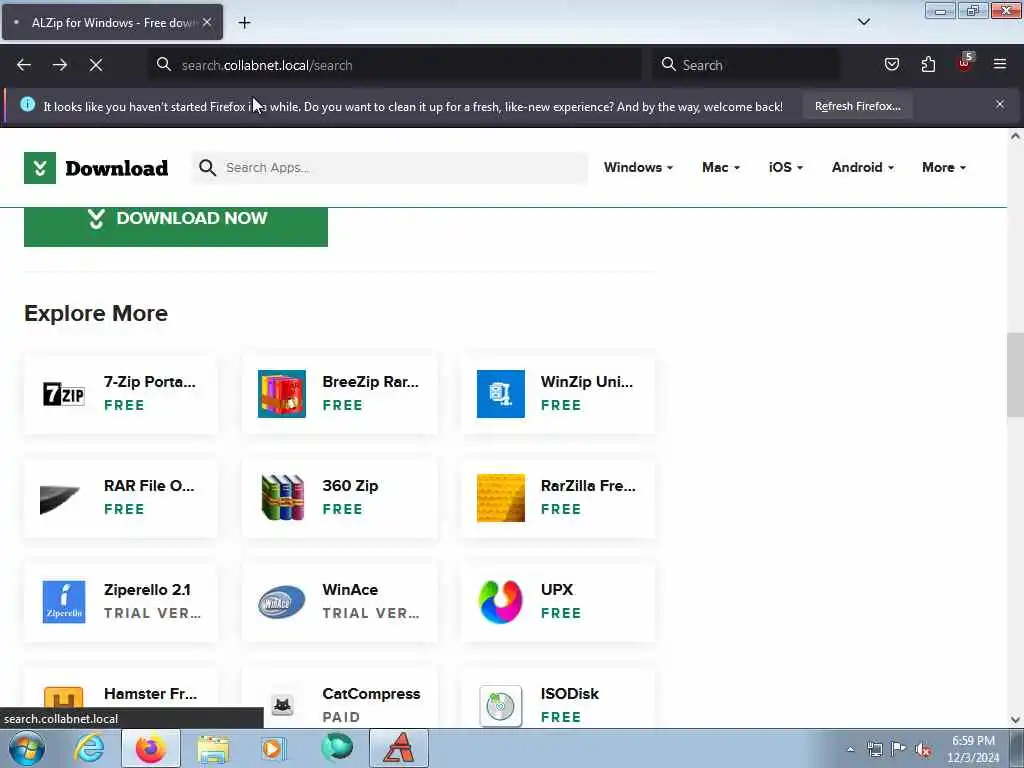The height and width of the screenshot is (768, 1024).
Task: Click the ISODisk disc icon
Action: click(x=500, y=706)
